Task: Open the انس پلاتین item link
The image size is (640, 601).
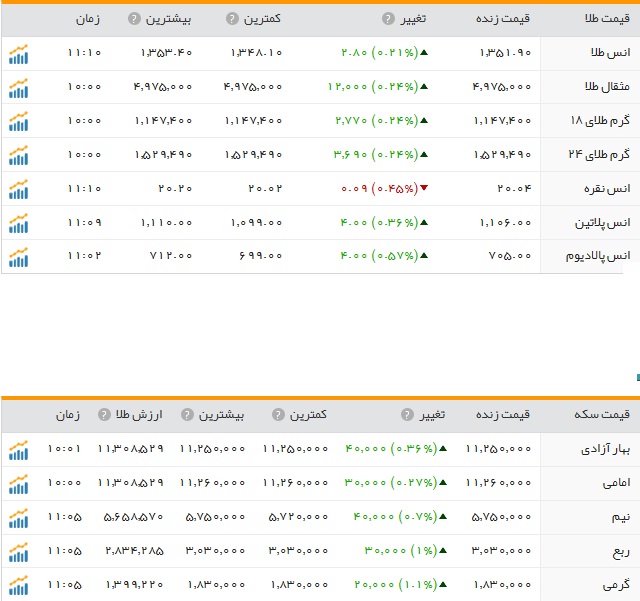Action: (x=602, y=223)
